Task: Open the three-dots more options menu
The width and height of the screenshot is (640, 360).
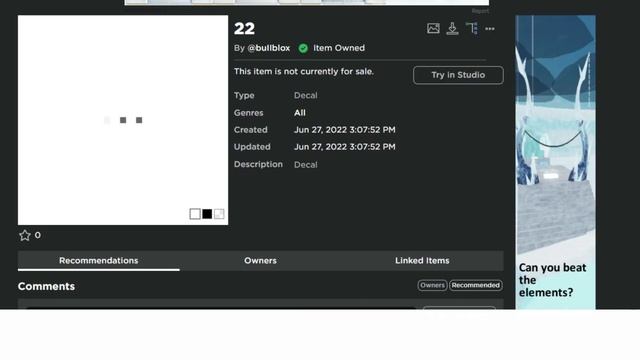Action: [x=490, y=29]
